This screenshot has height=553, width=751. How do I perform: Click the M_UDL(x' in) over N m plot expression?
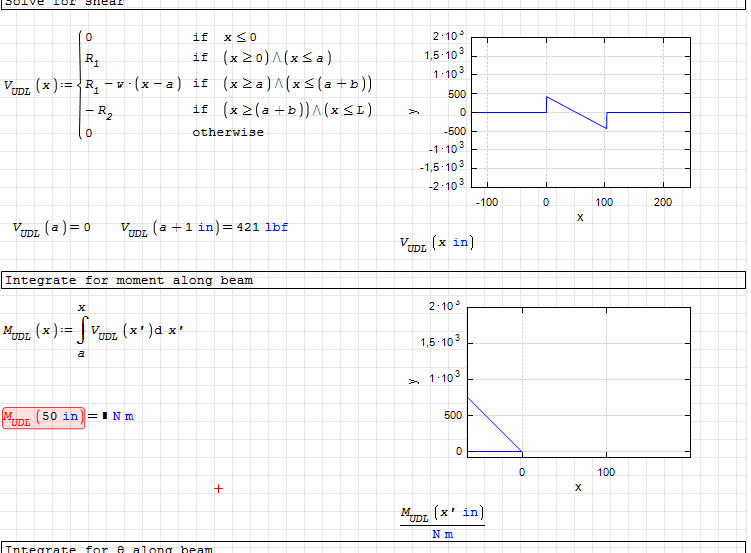pos(442,522)
